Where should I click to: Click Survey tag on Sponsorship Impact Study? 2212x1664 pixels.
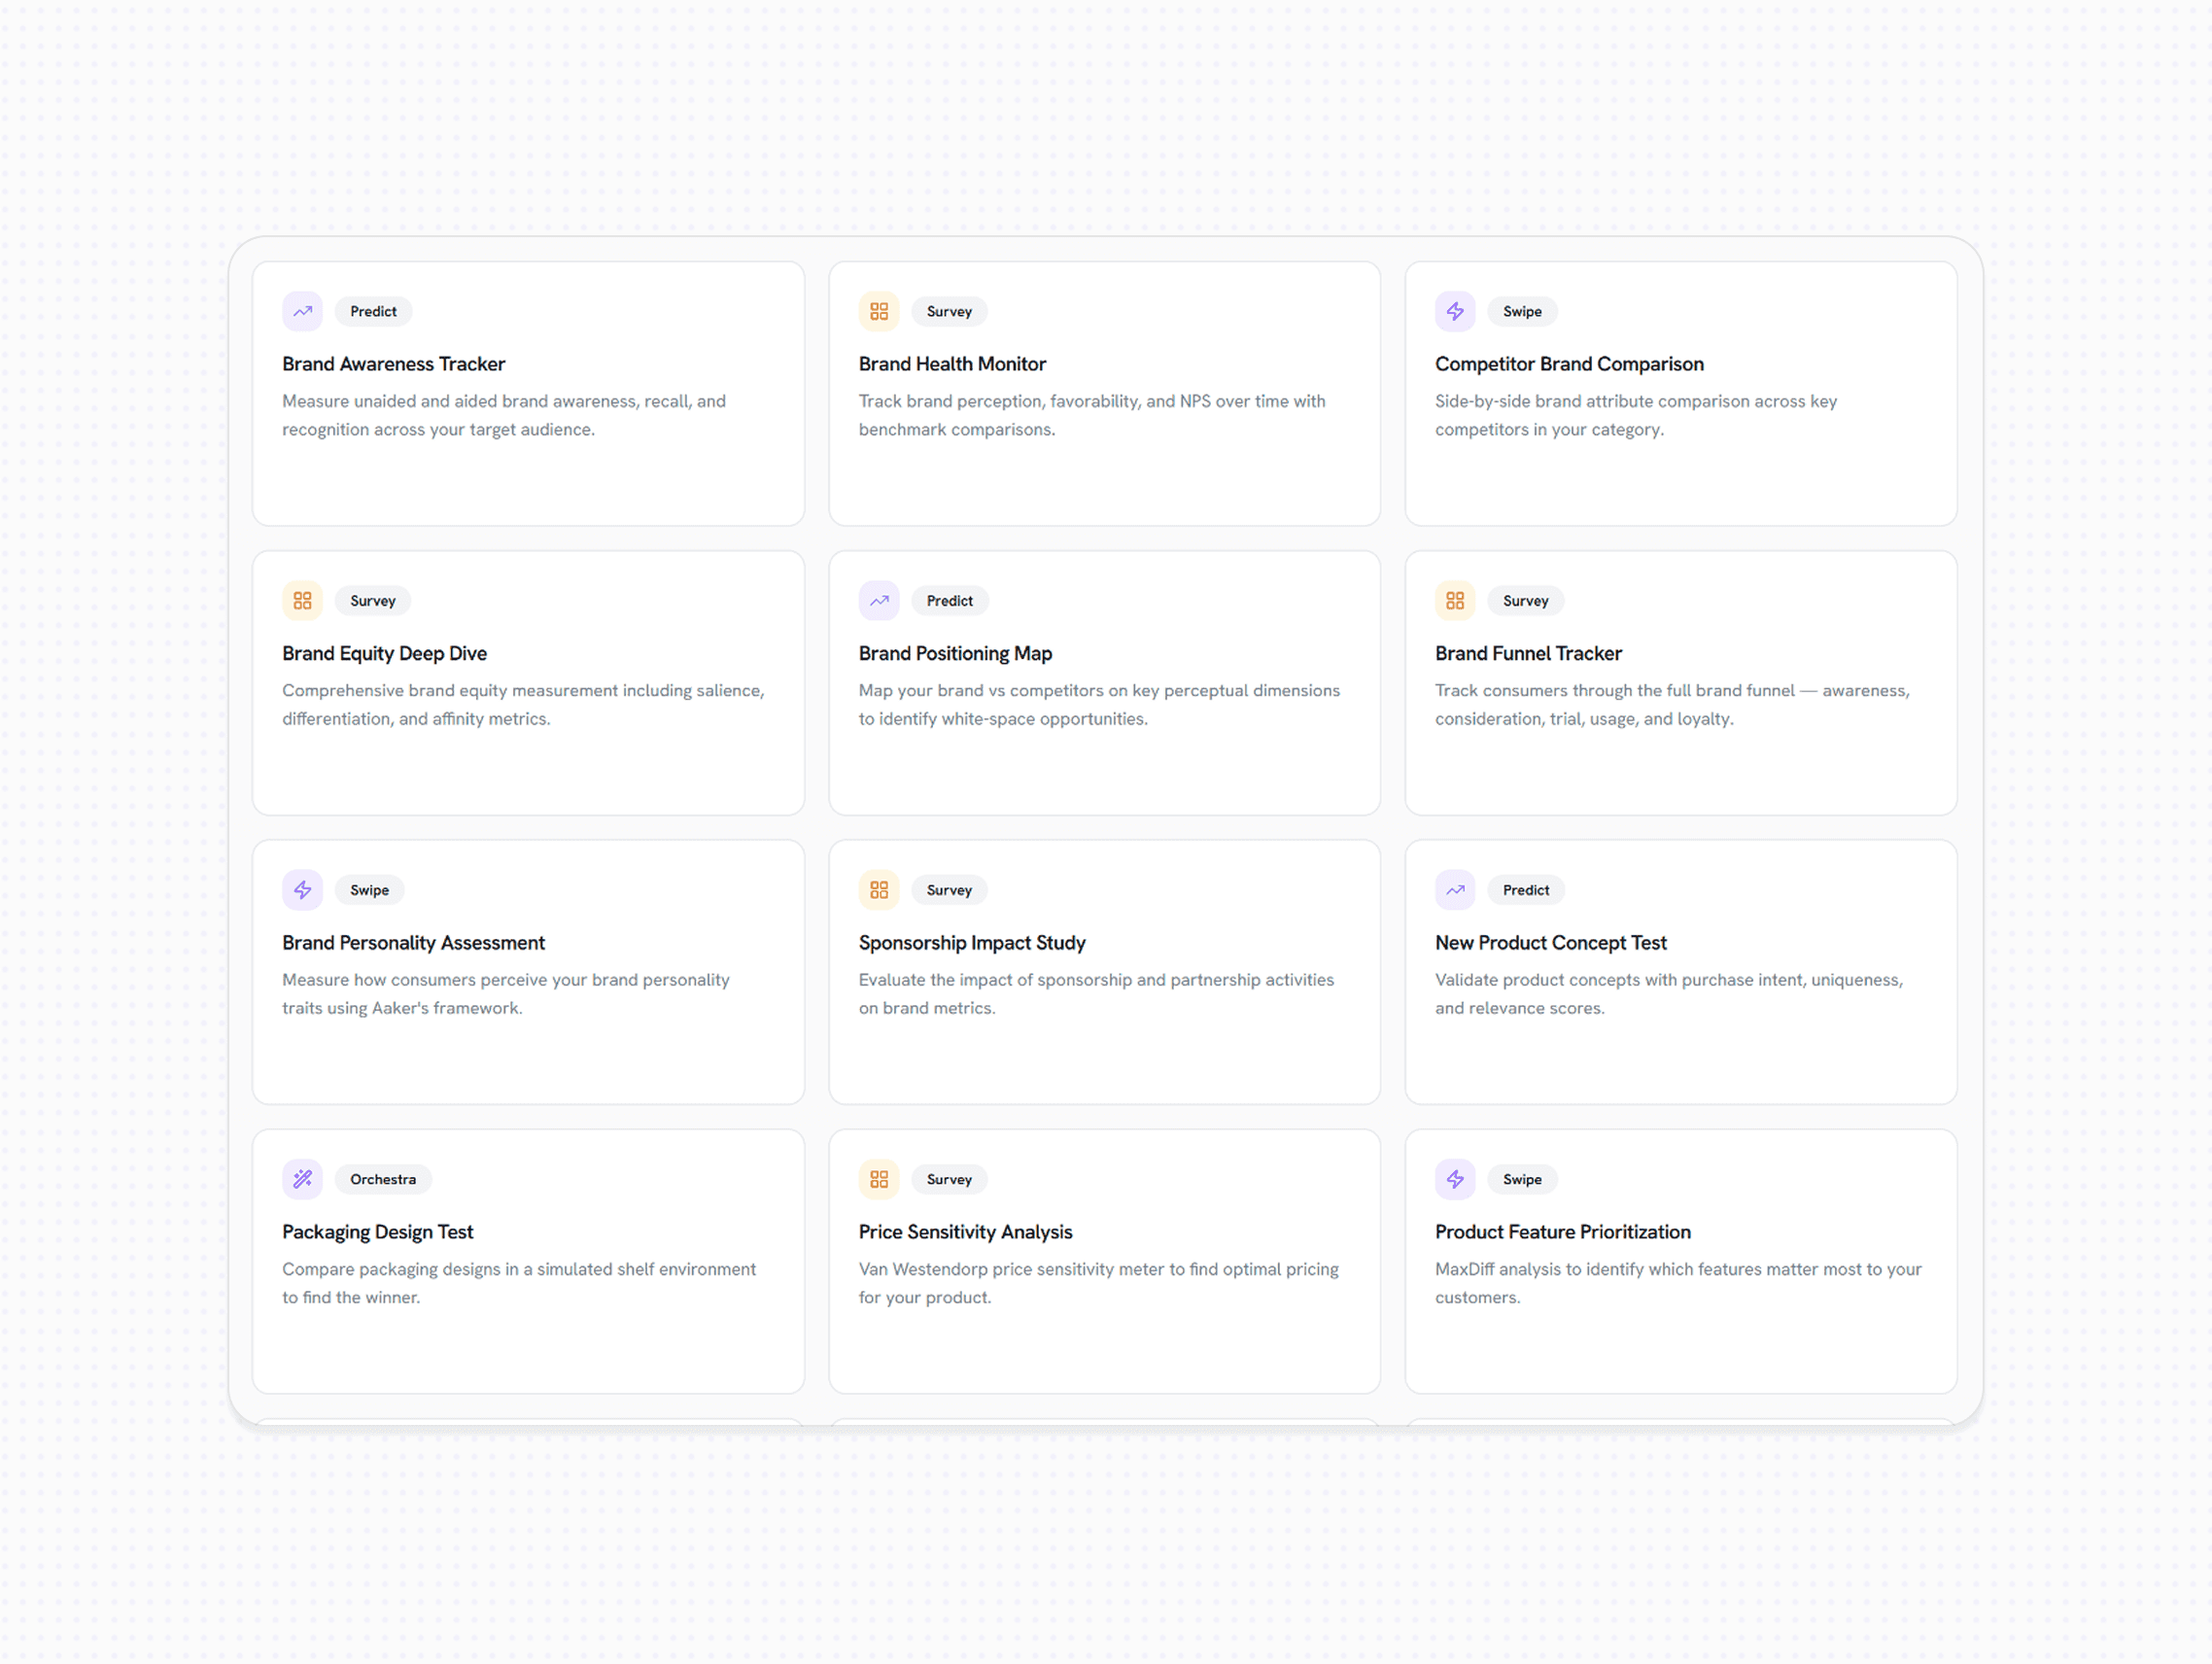point(949,890)
